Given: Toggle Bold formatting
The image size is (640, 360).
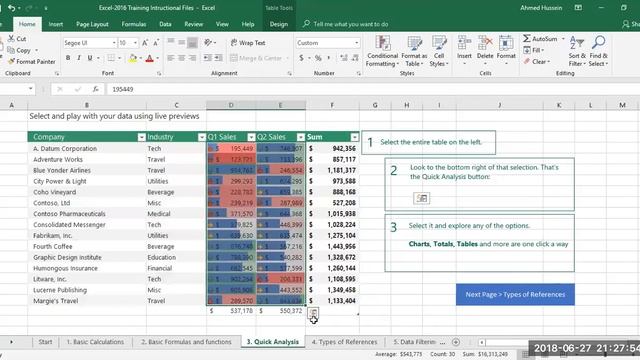Looking at the screenshot, I should tap(68, 58).
